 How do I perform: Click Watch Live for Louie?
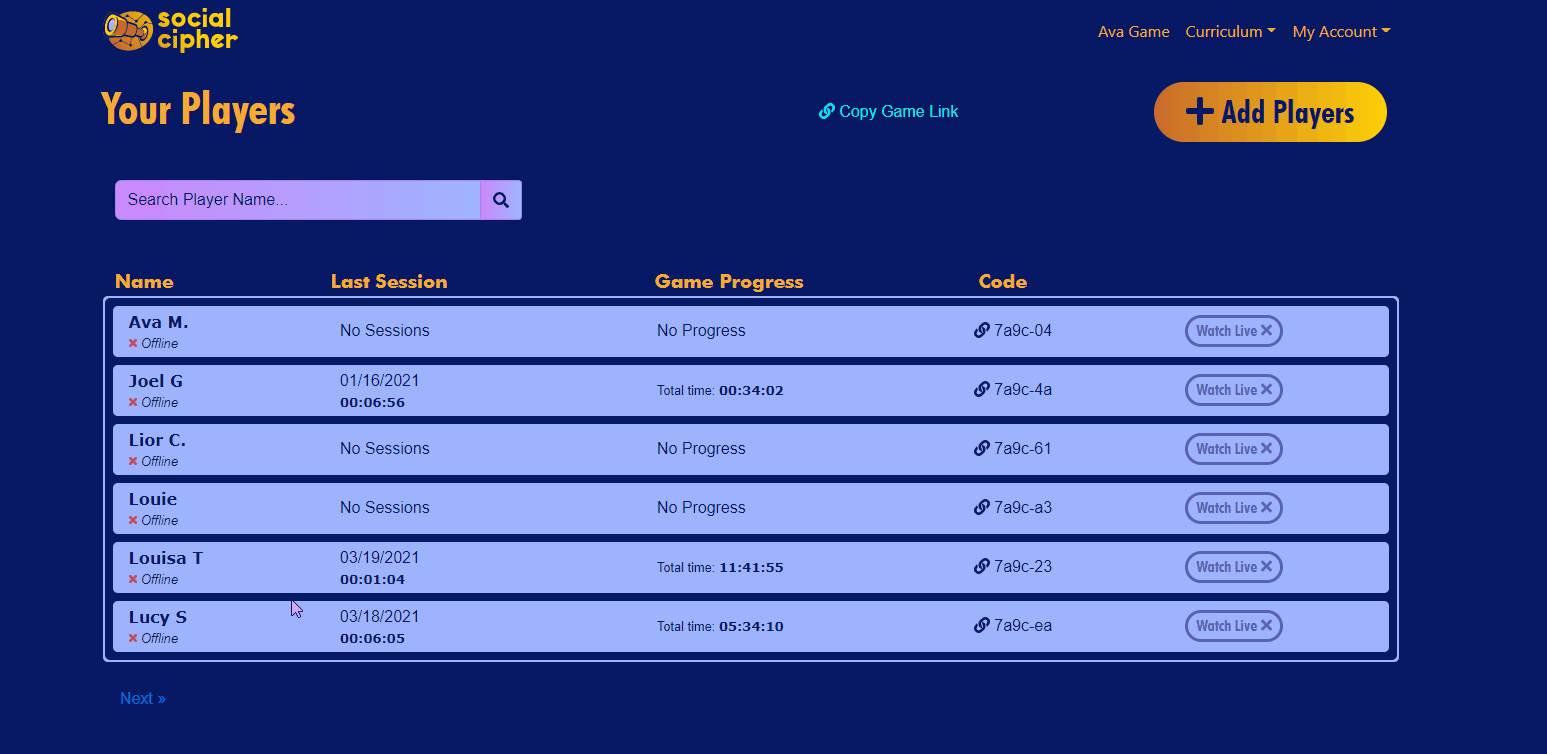coord(1234,508)
